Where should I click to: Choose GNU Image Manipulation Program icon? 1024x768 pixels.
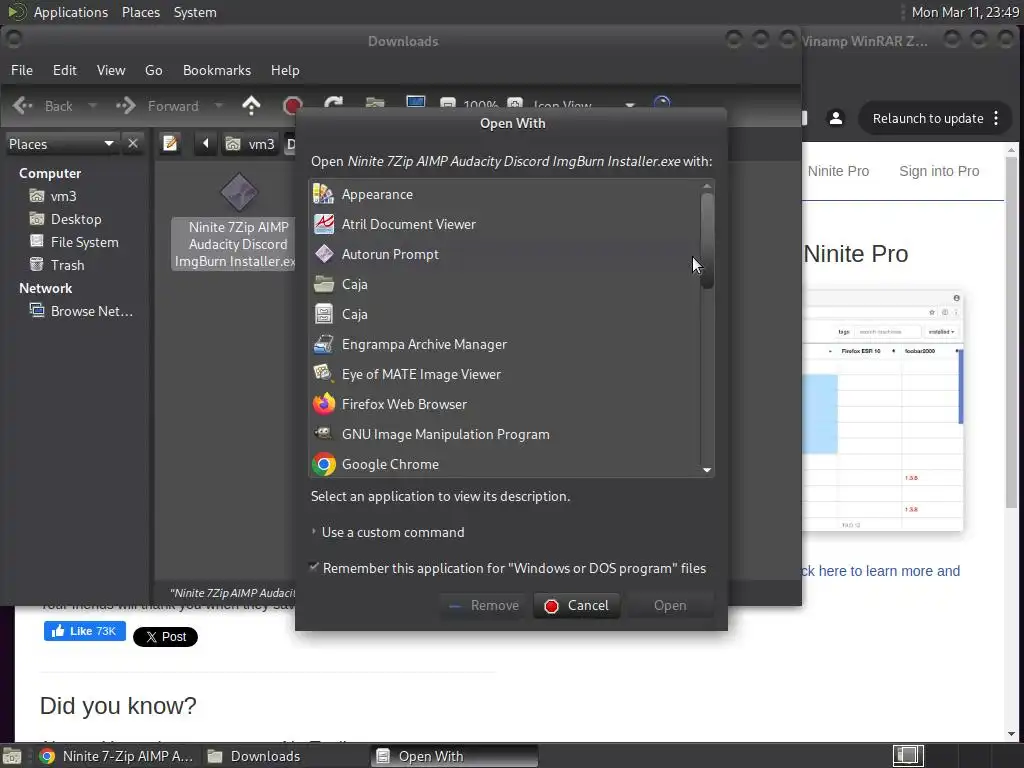(324, 434)
